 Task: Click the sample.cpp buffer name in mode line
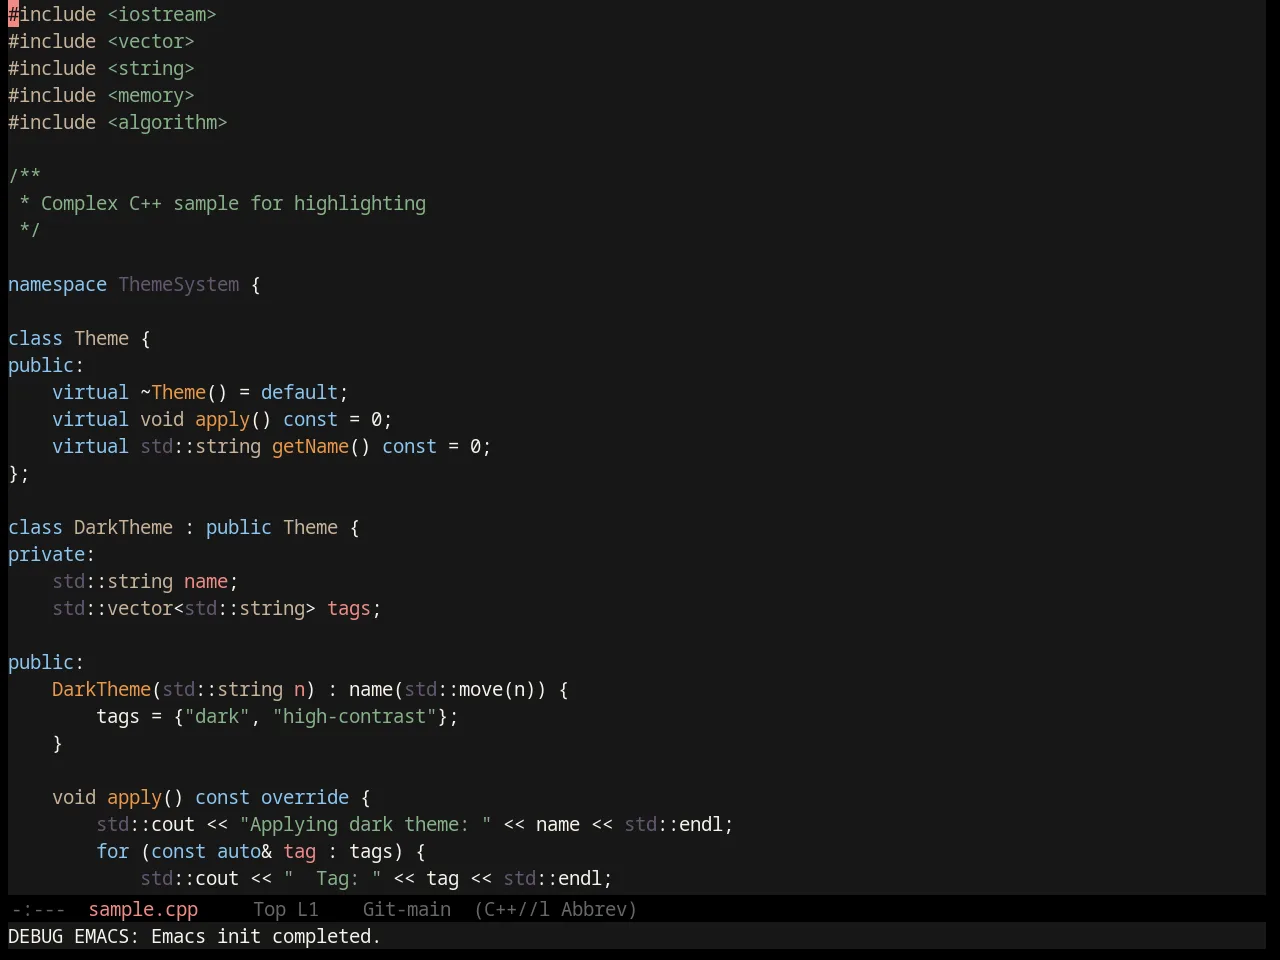(x=143, y=909)
